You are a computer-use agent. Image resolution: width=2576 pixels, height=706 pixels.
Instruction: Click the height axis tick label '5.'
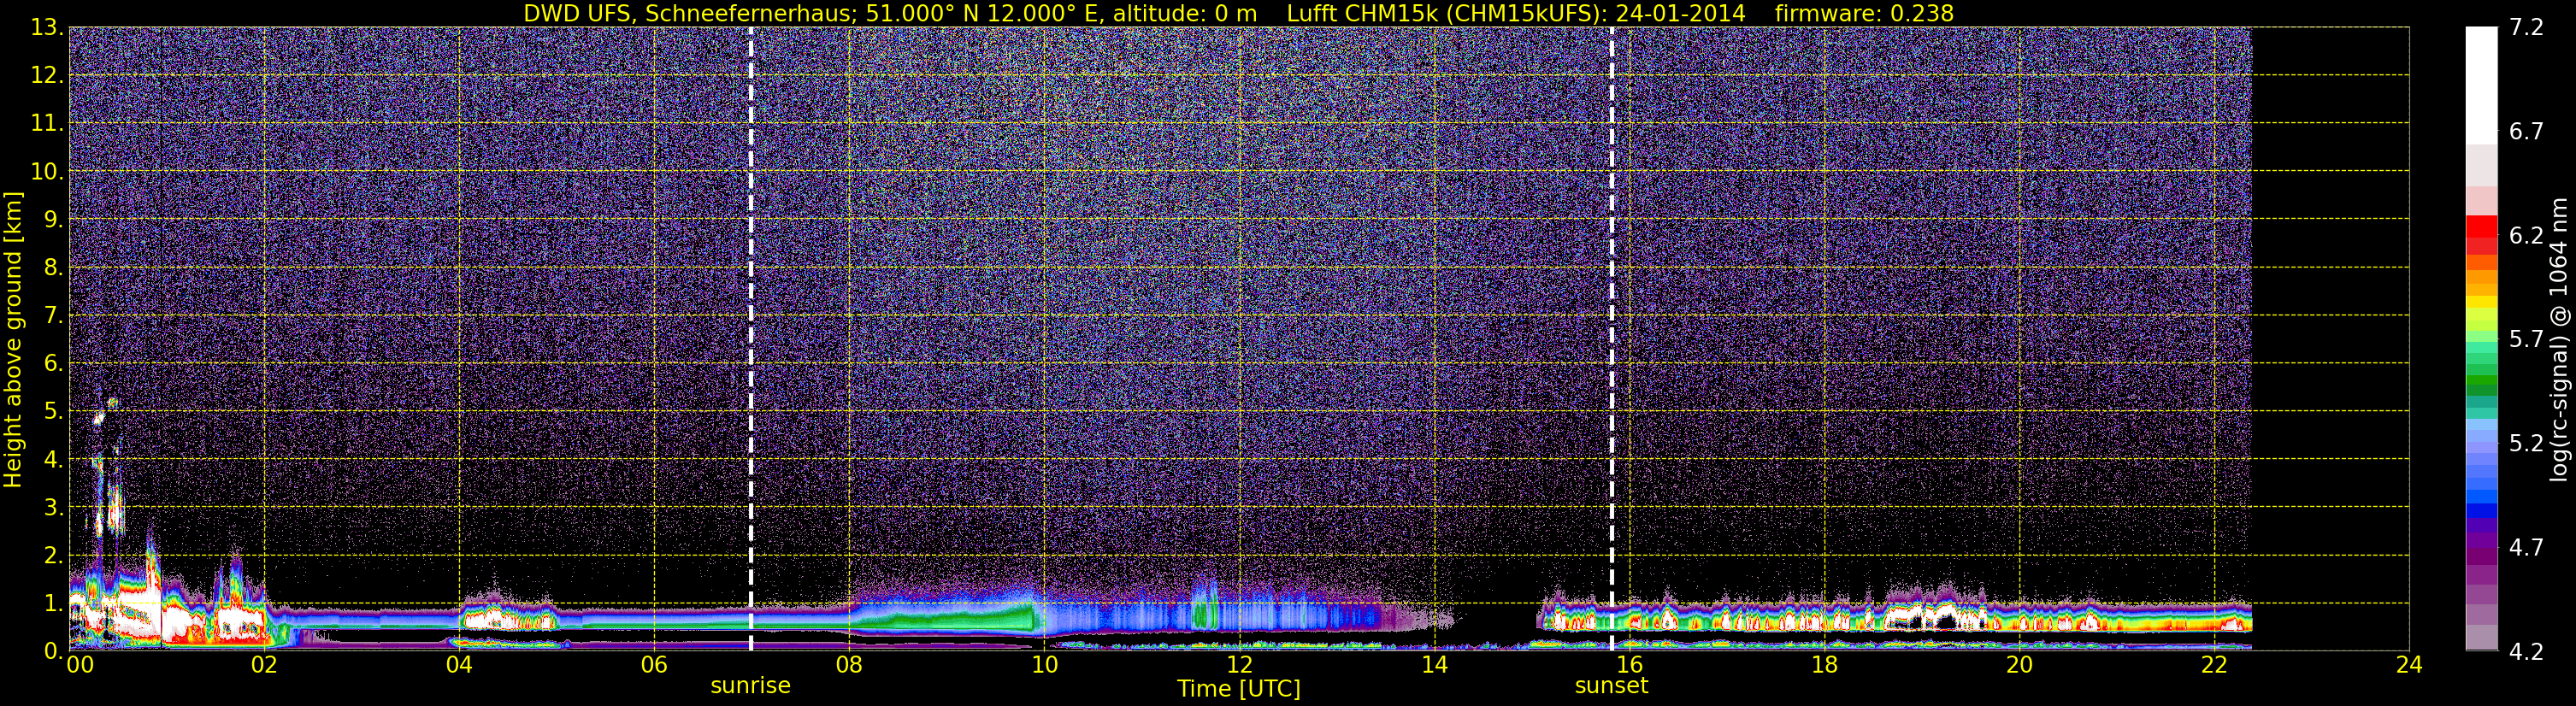pyautogui.click(x=52, y=412)
